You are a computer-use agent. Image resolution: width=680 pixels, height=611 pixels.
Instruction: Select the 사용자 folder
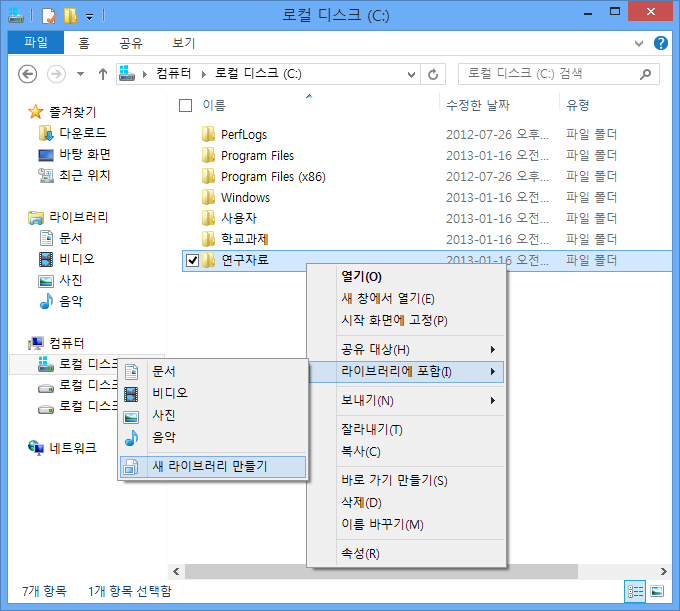(239, 218)
